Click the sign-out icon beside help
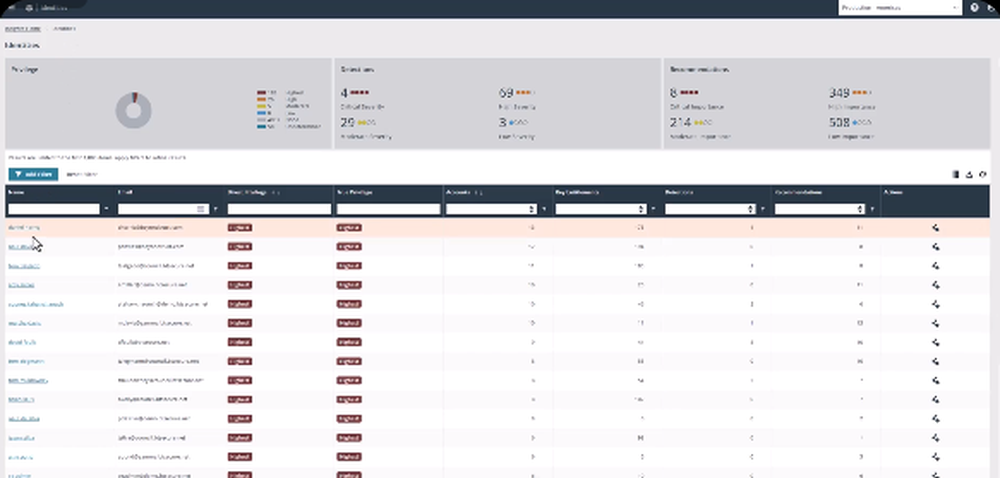Viewport: 1000px width, 478px height. point(990,8)
